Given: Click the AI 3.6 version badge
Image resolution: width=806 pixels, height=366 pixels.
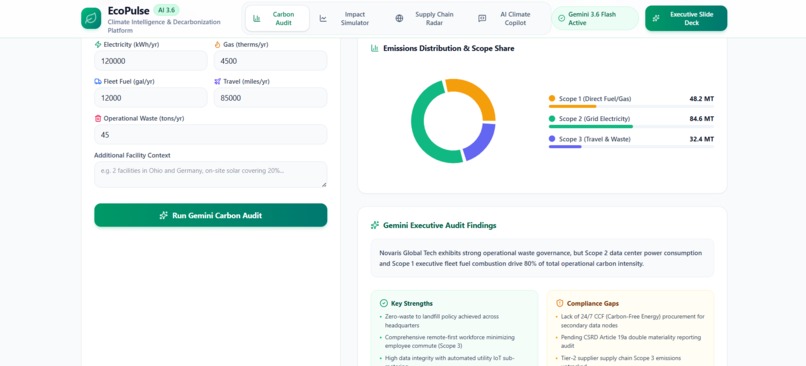Looking at the screenshot, I should [x=166, y=10].
